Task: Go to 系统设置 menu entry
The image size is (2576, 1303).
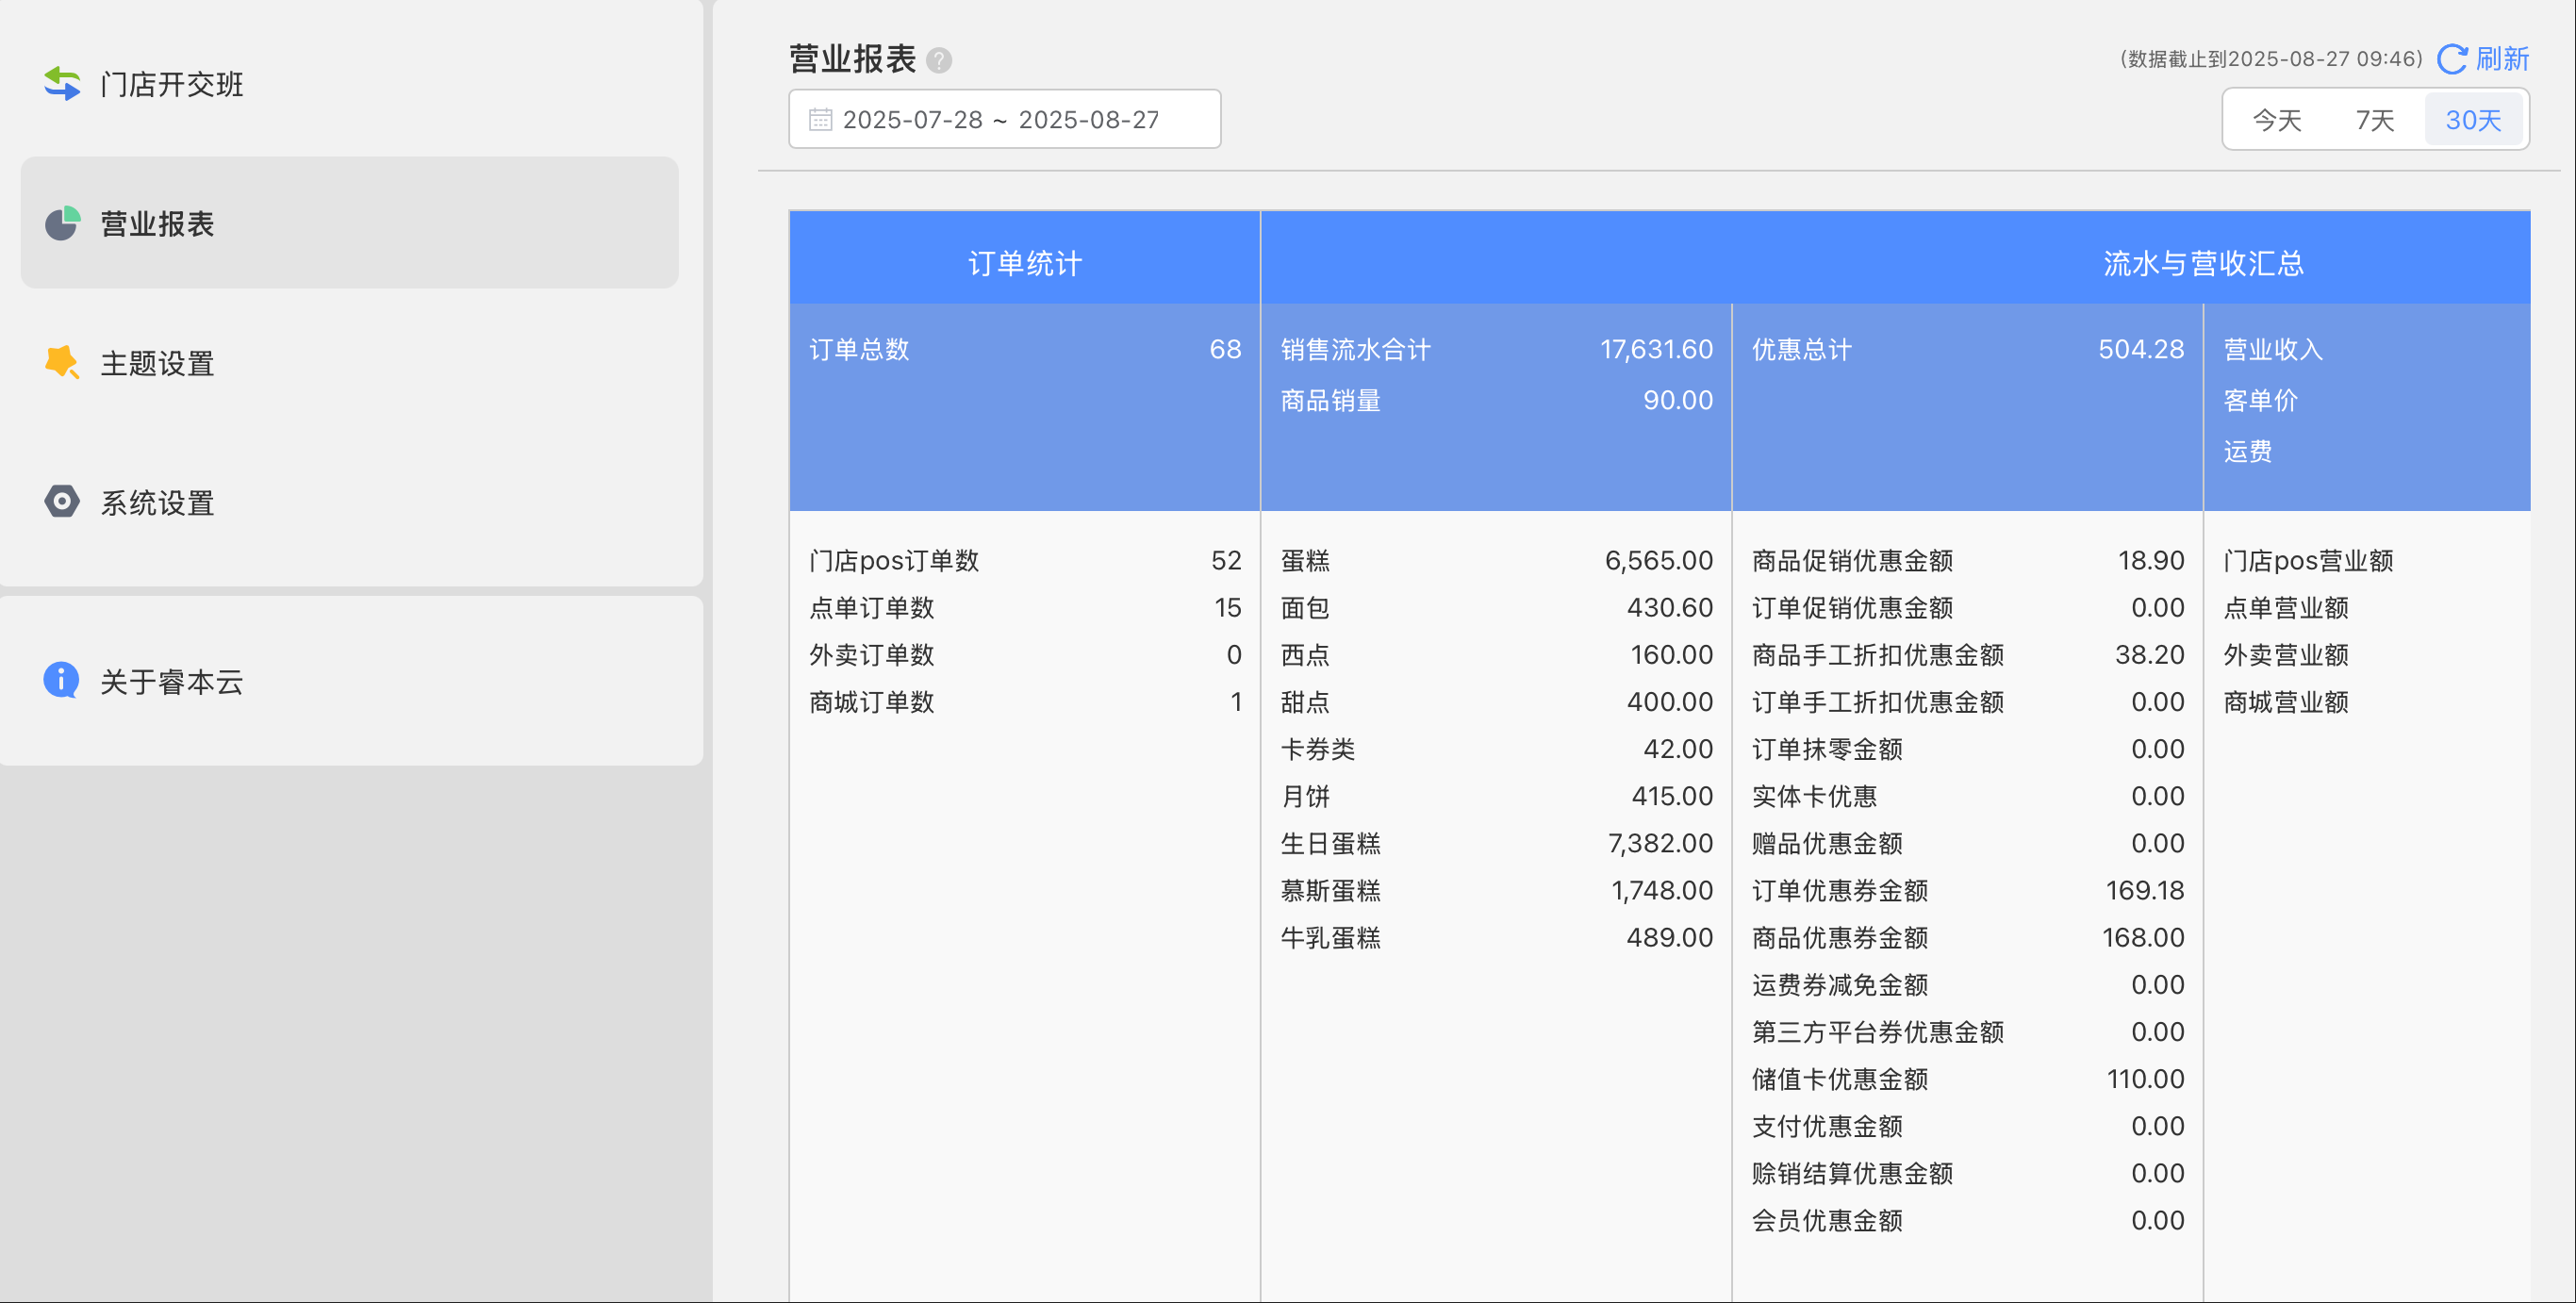Action: click(x=350, y=502)
